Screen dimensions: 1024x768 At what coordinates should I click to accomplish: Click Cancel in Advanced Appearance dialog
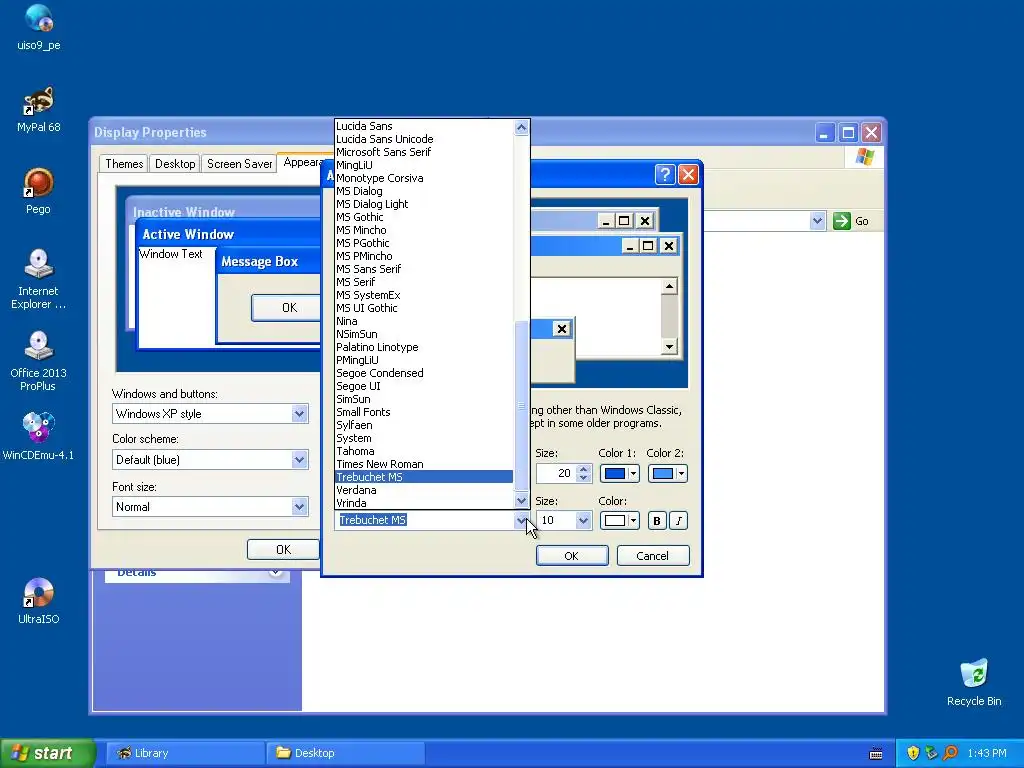pyautogui.click(x=652, y=556)
